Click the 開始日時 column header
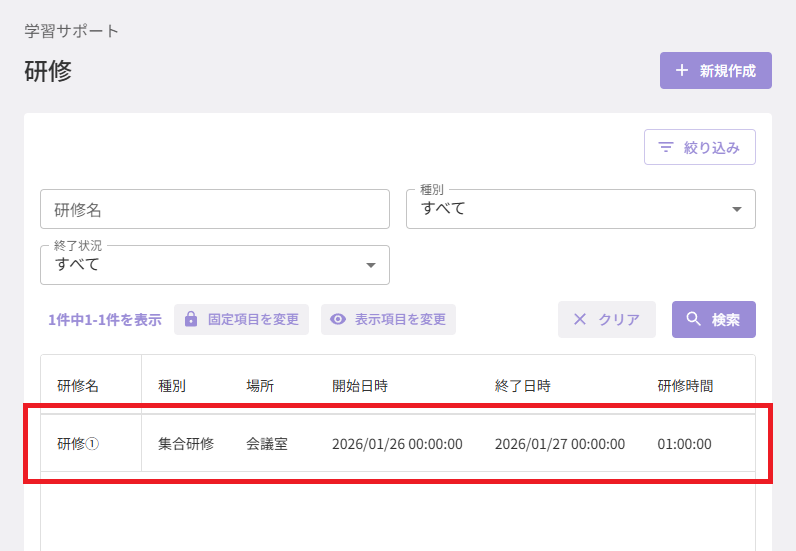This screenshot has width=796, height=551. [x=360, y=386]
